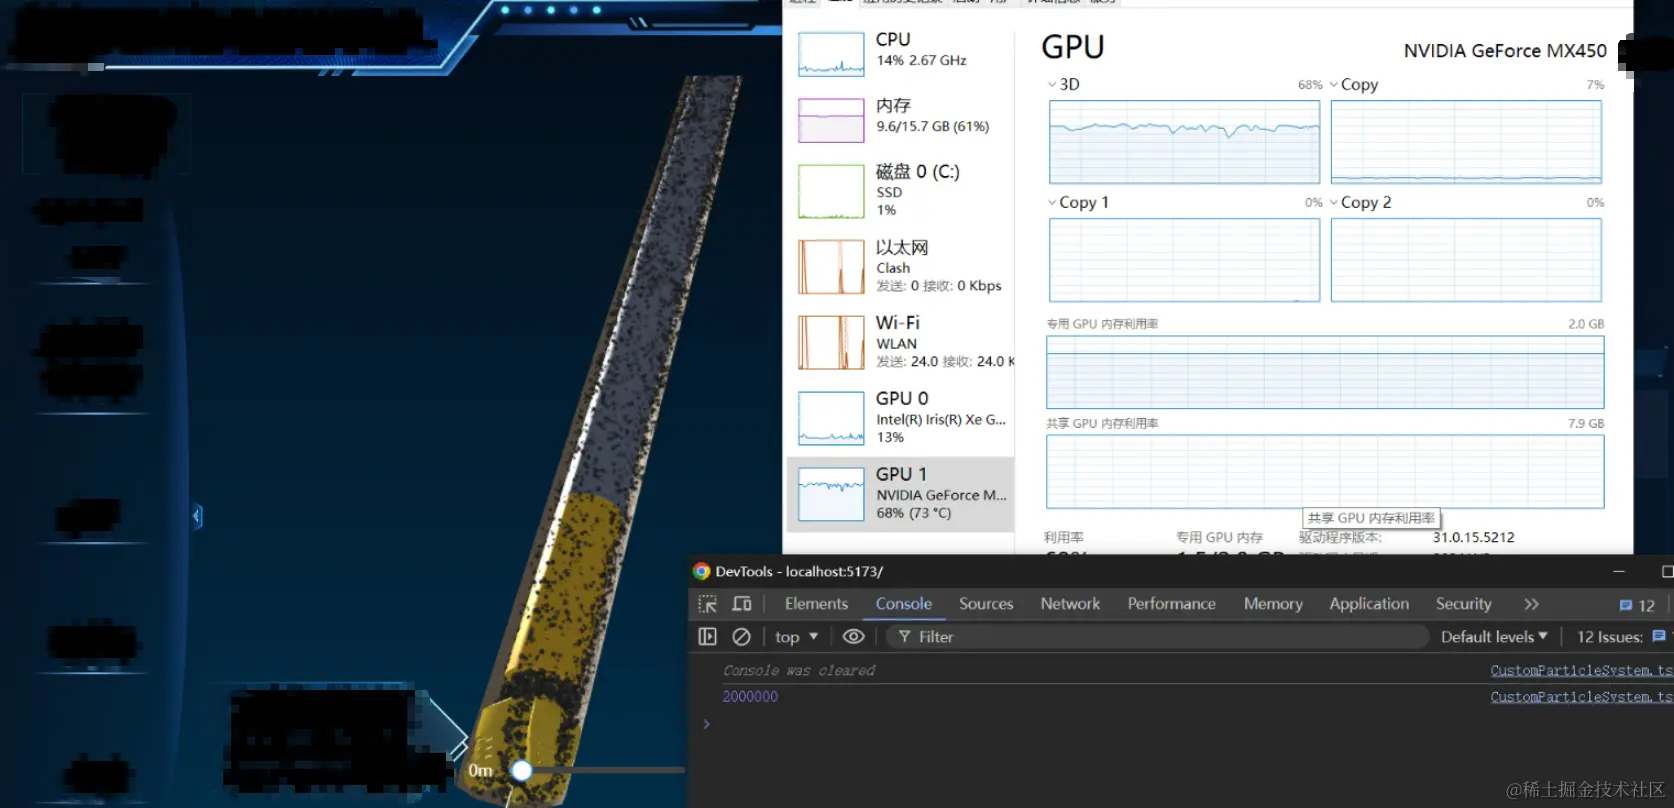1674x808 pixels.
Task: Expand the console prompt chevron
Action: (x=706, y=724)
